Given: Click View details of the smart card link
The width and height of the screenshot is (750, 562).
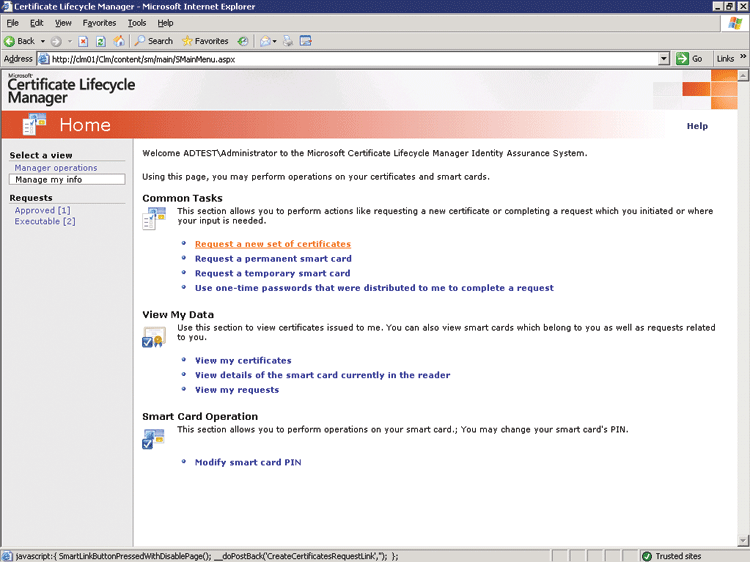Looking at the screenshot, I should tap(322, 375).
